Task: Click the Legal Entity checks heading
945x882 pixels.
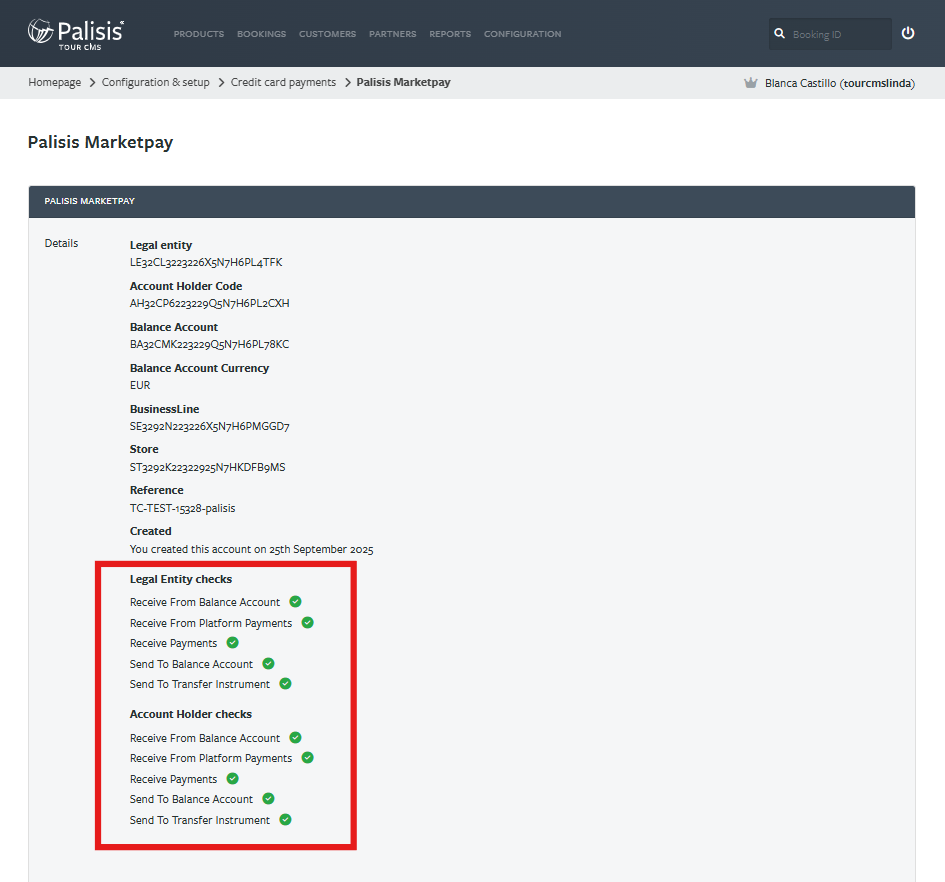Action: pyautogui.click(x=181, y=579)
